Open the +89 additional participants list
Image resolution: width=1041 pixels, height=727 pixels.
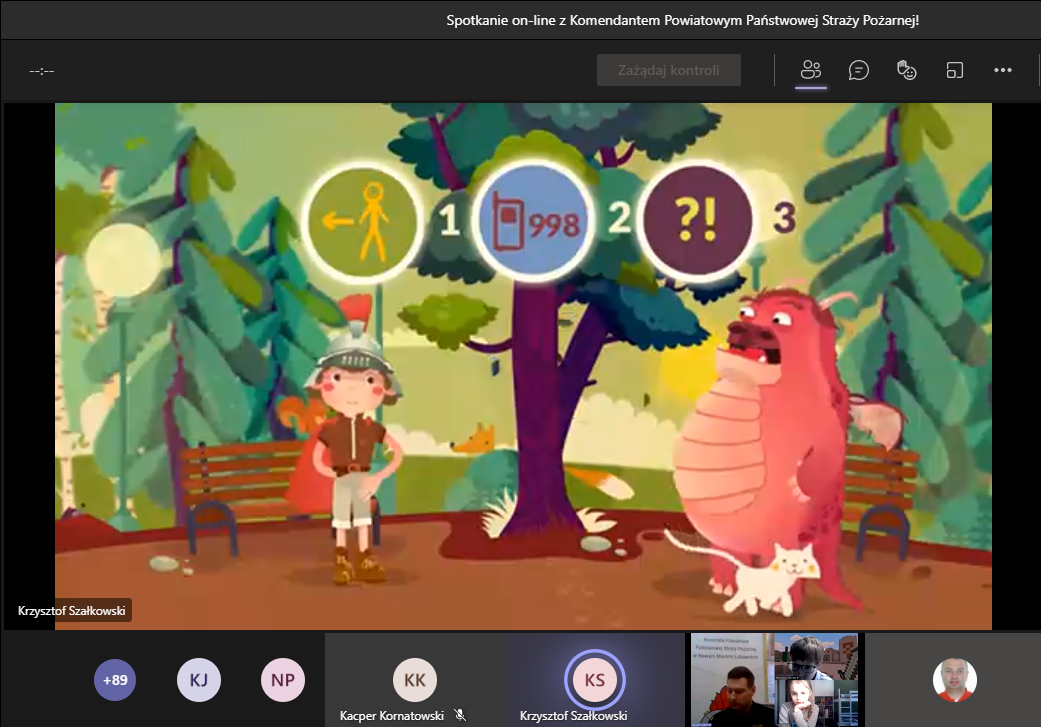point(115,680)
